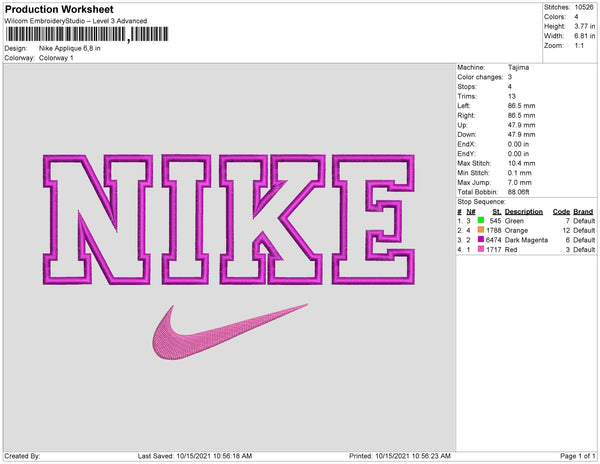
Task: Click design name 'Nike Applique 6,8 in'
Action: coord(70,48)
